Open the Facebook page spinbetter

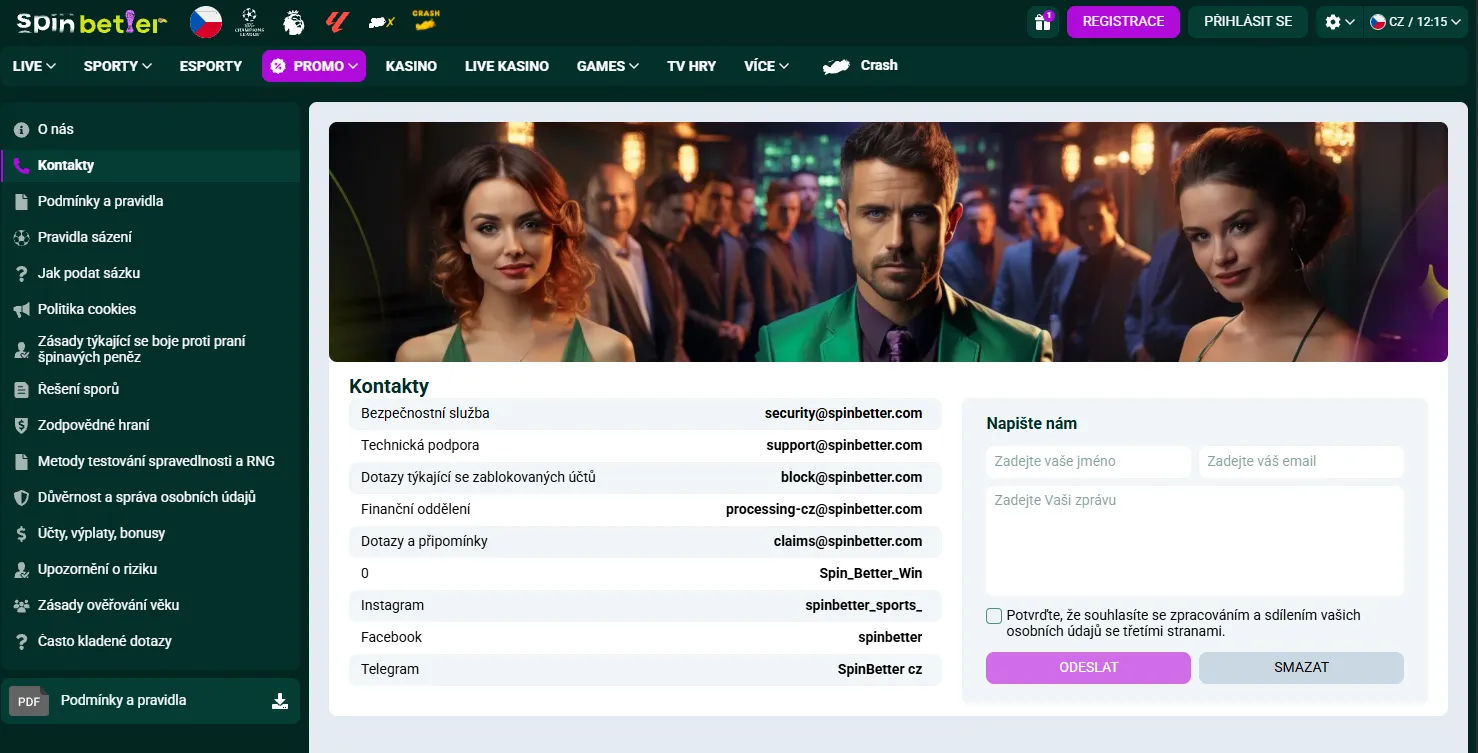(890, 637)
